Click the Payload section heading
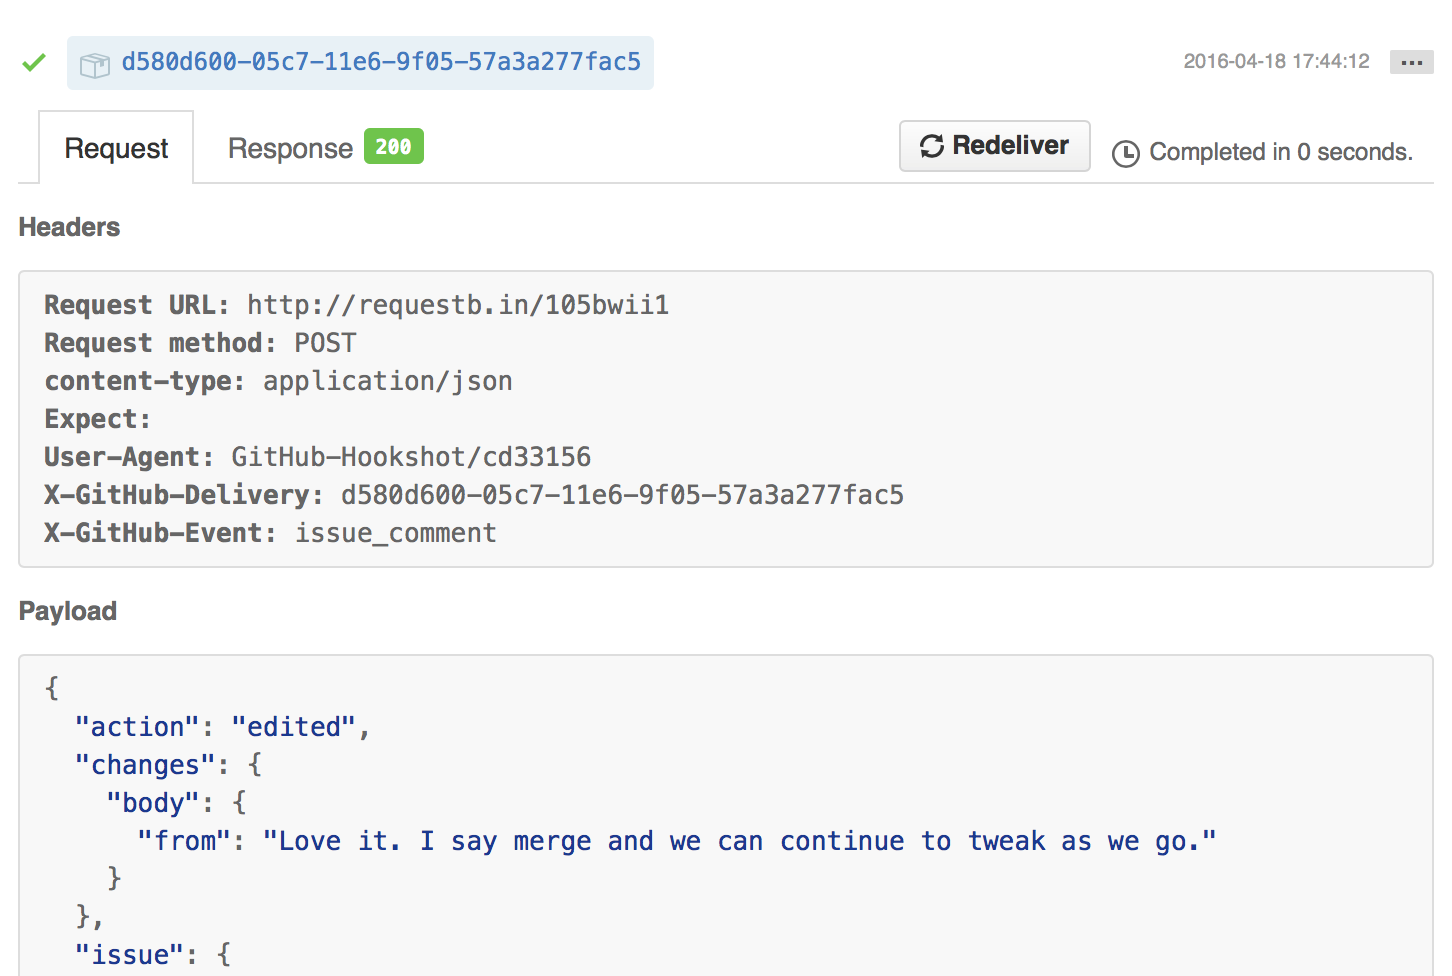This screenshot has height=976, width=1452. 67,611
